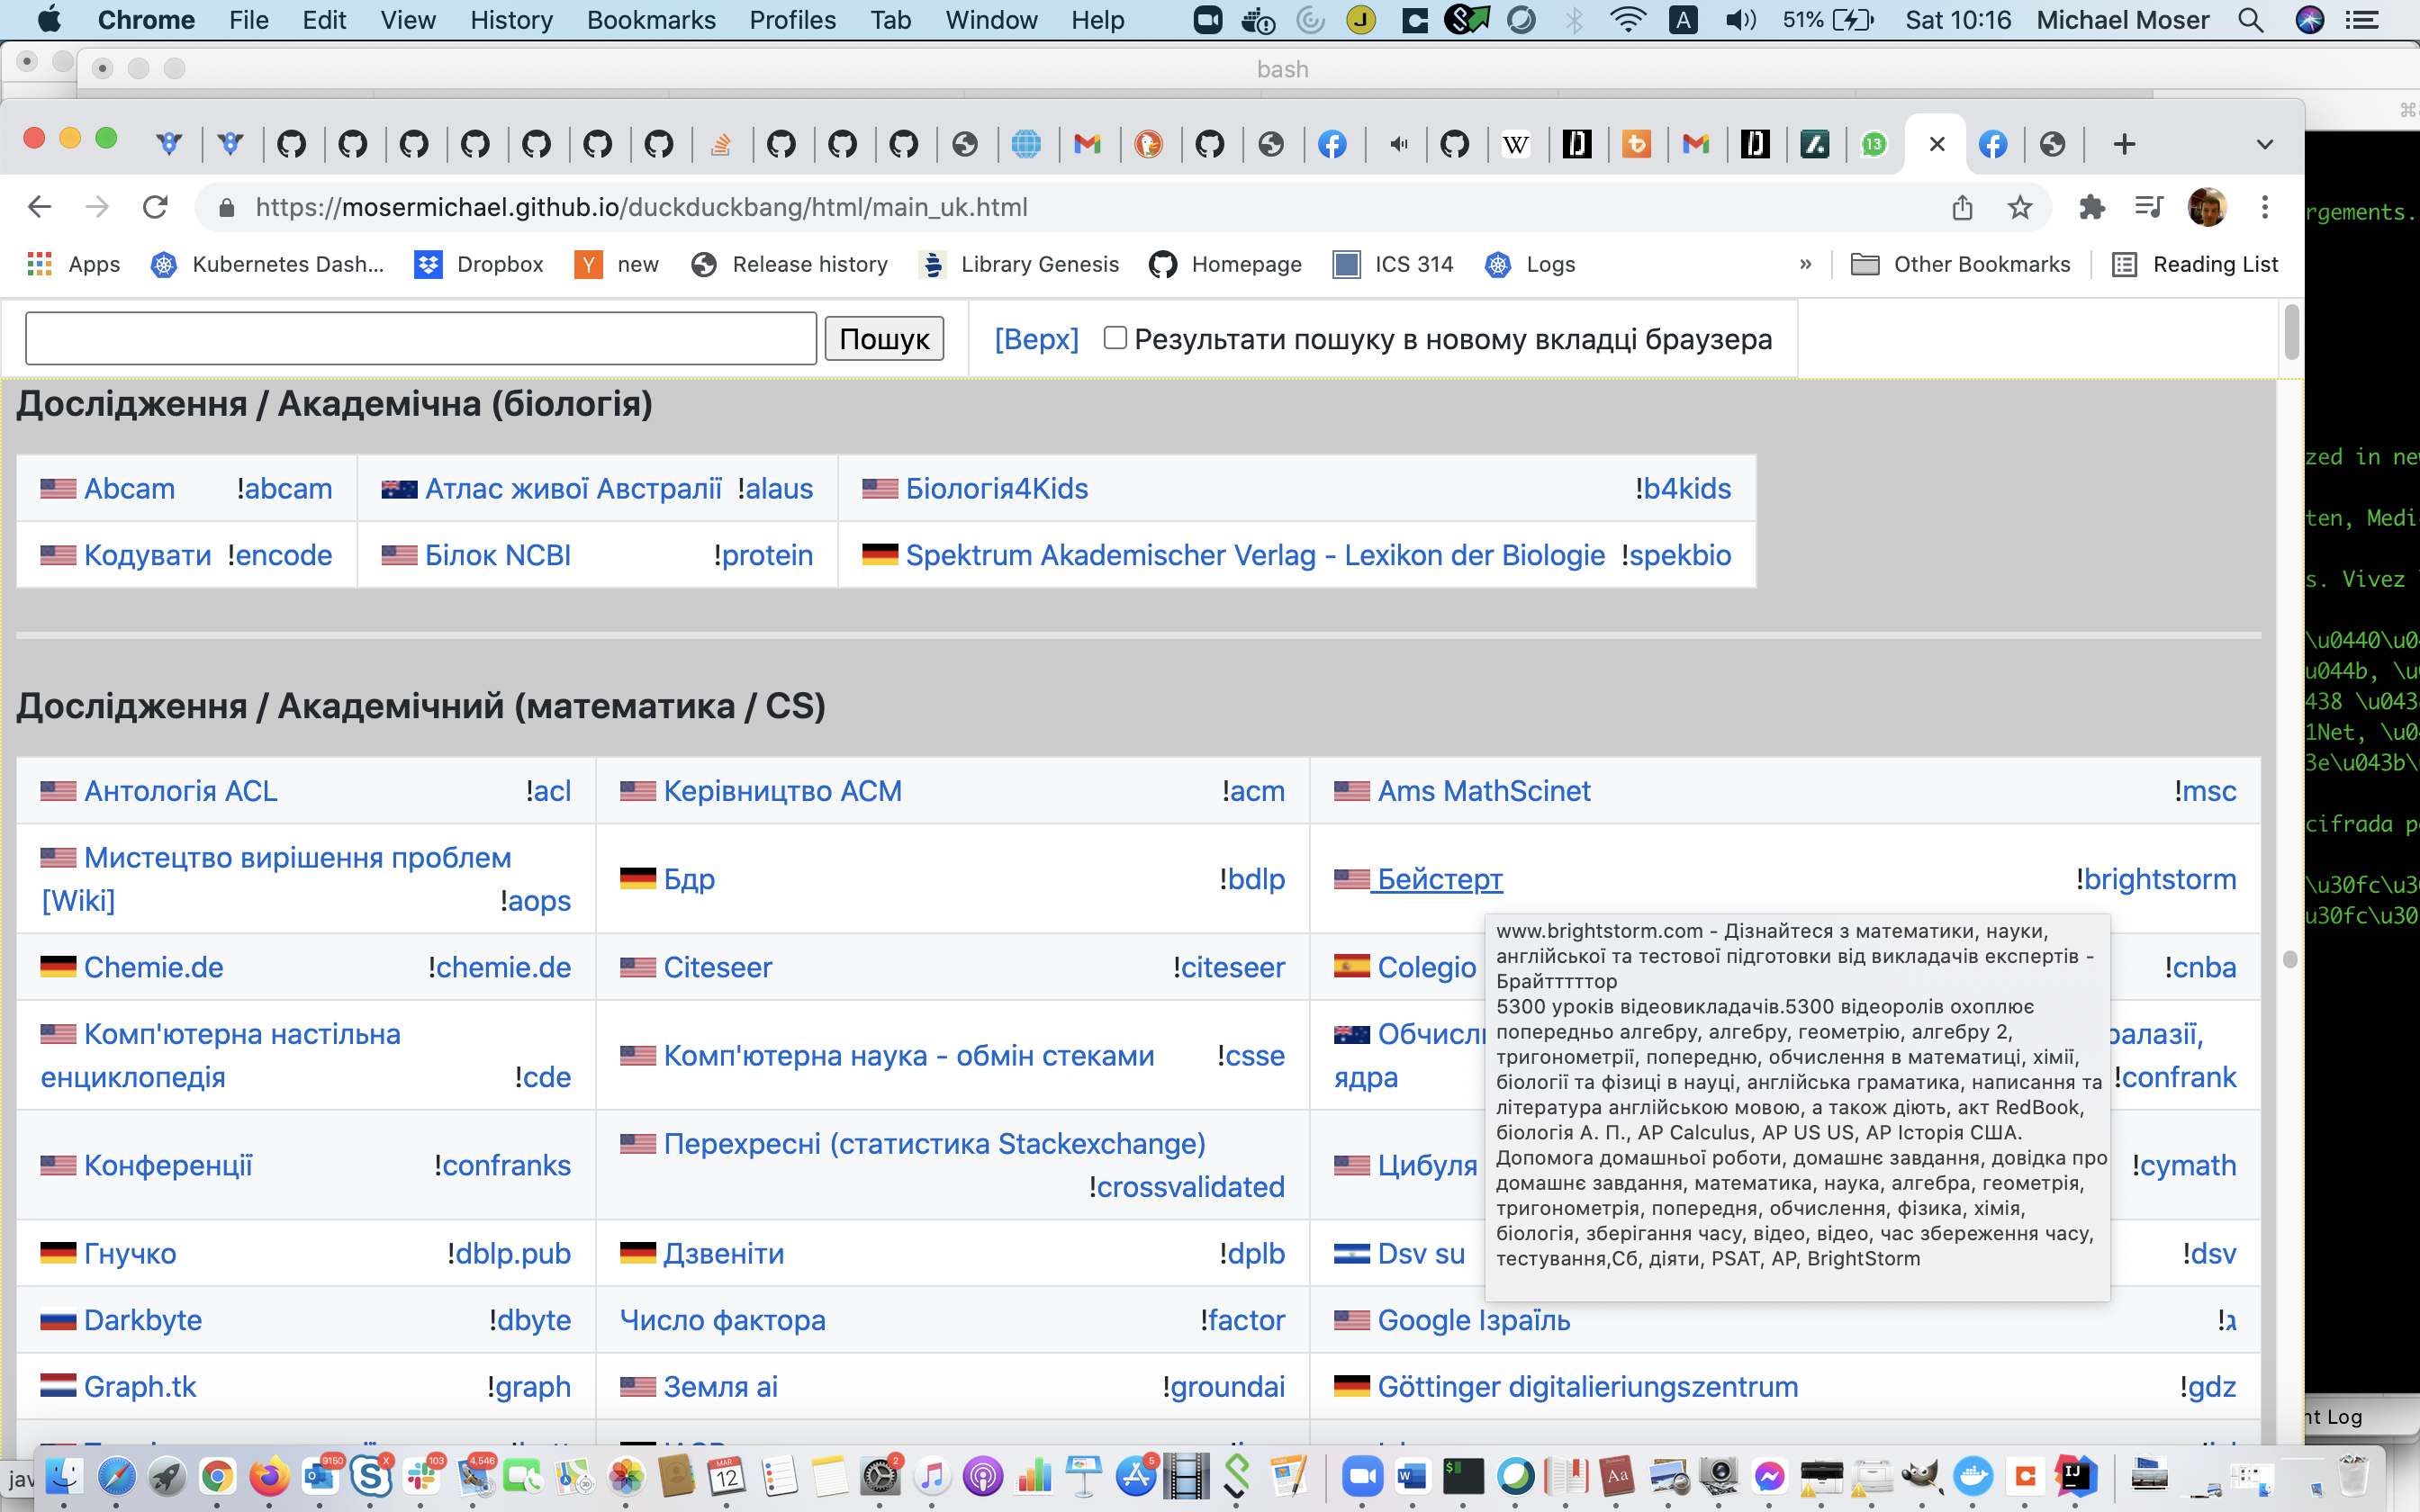This screenshot has height=1512, width=2420.
Task: Go back to previous page
Action: 40,207
